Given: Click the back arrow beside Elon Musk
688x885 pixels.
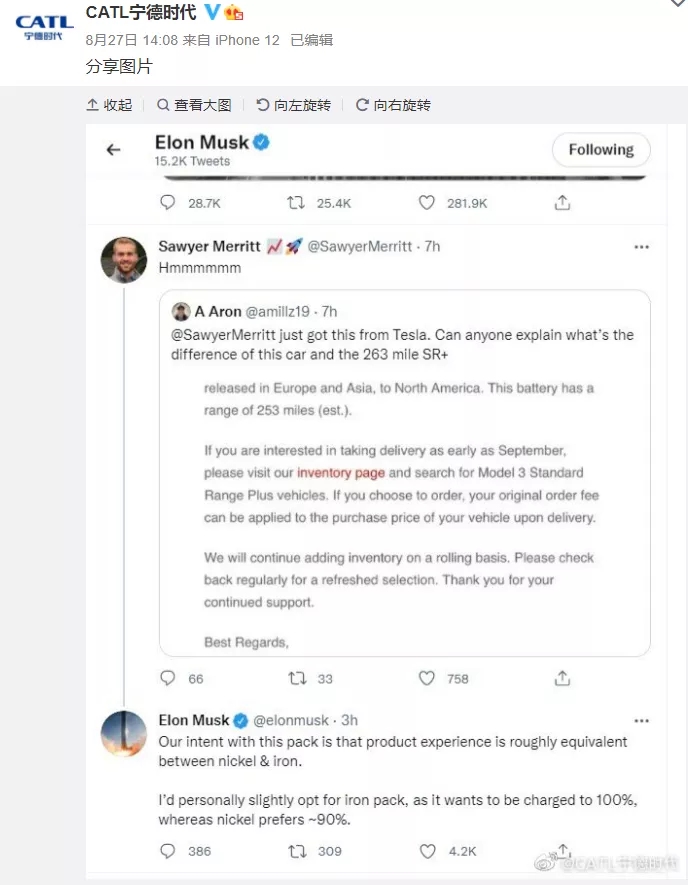Looking at the screenshot, I should (x=113, y=150).
